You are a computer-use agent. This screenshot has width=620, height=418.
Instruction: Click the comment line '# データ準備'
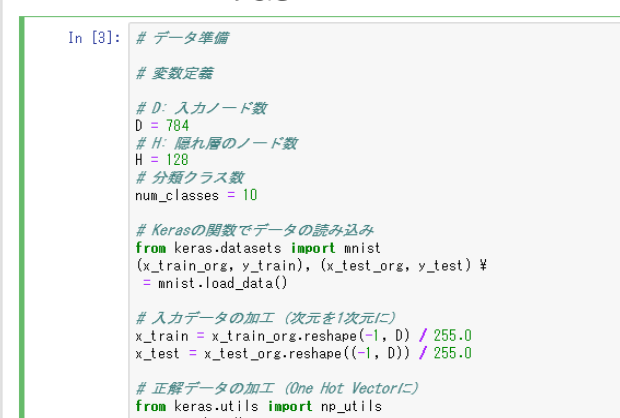pos(182,38)
